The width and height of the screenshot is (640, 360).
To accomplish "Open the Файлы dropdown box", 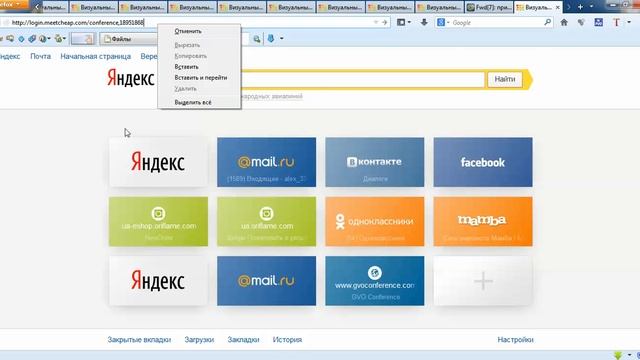I will [x=129, y=39].
